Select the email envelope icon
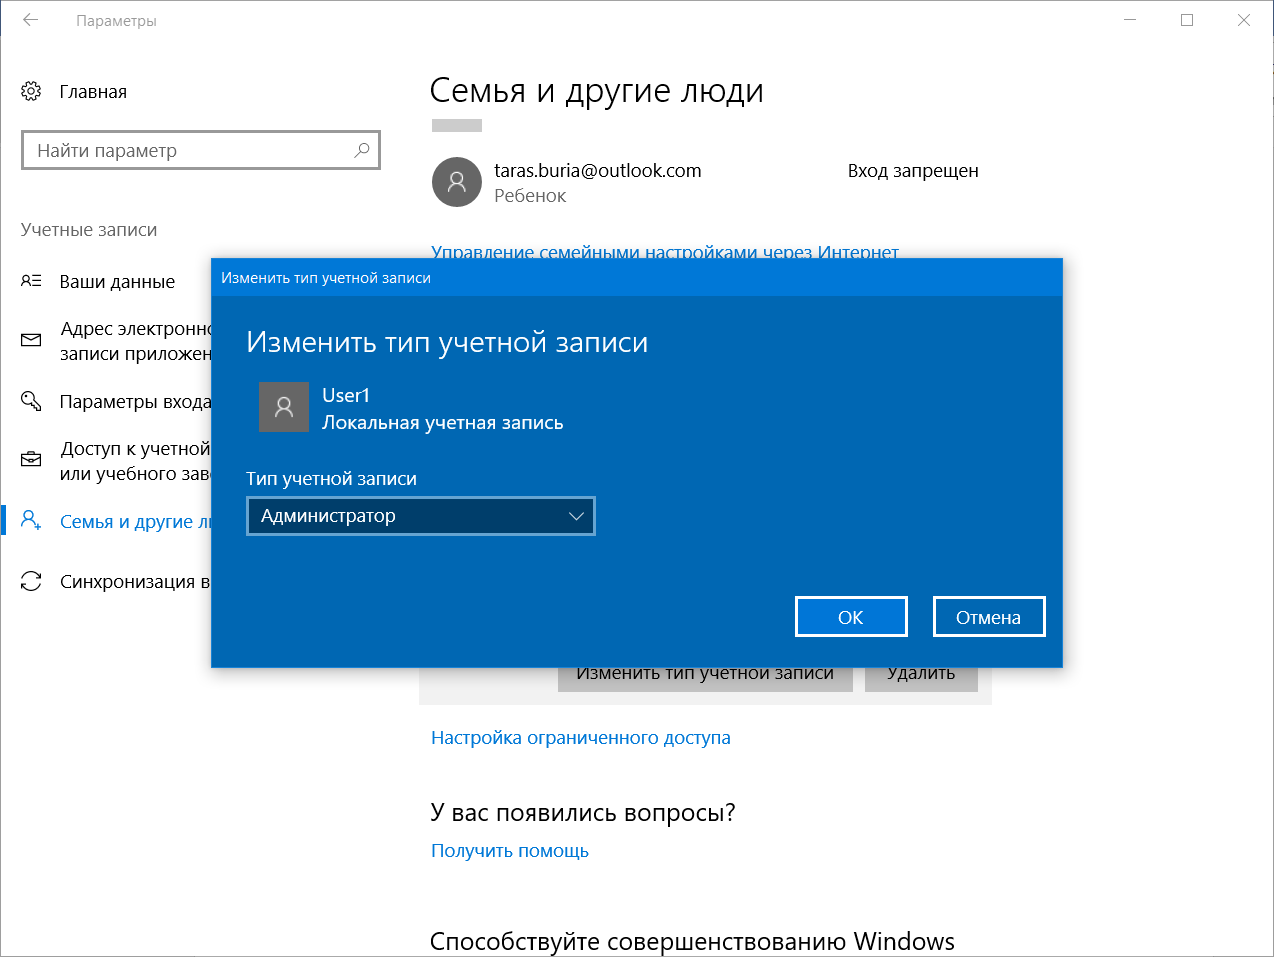The width and height of the screenshot is (1274, 957). pos(31,340)
